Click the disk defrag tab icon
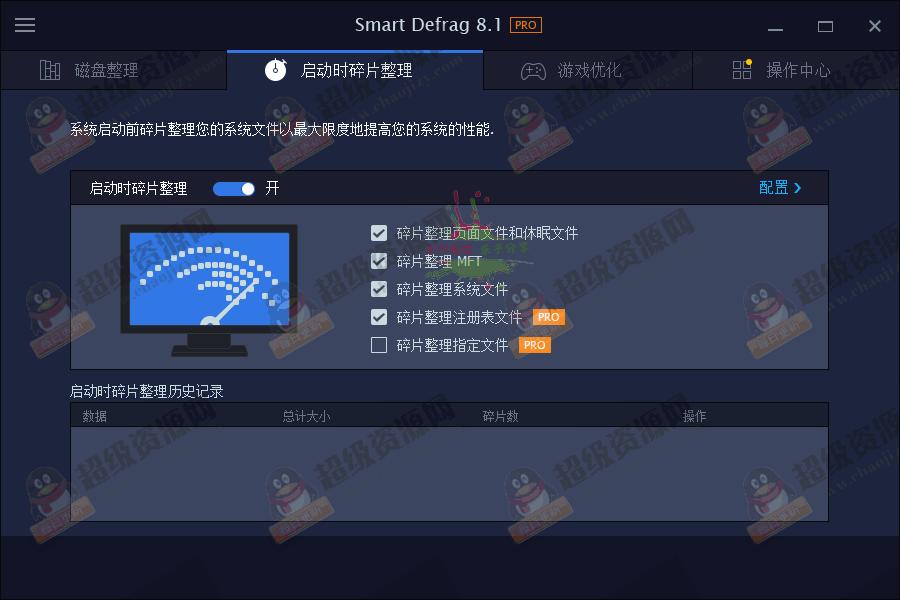Image resolution: width=900 pixels, height=600 pixels. point(50,70)
